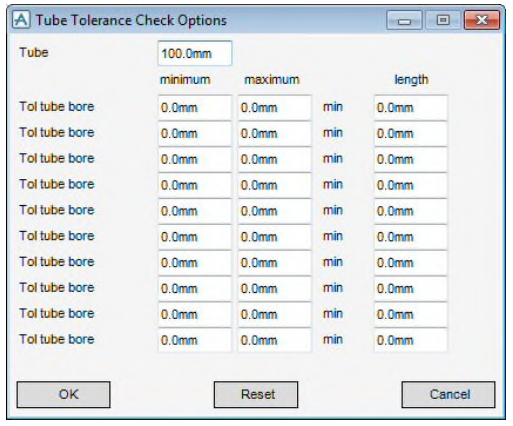This screenshot has width=513, height=426.
Task: Click seventh row min length field
Action: (410, 263)
